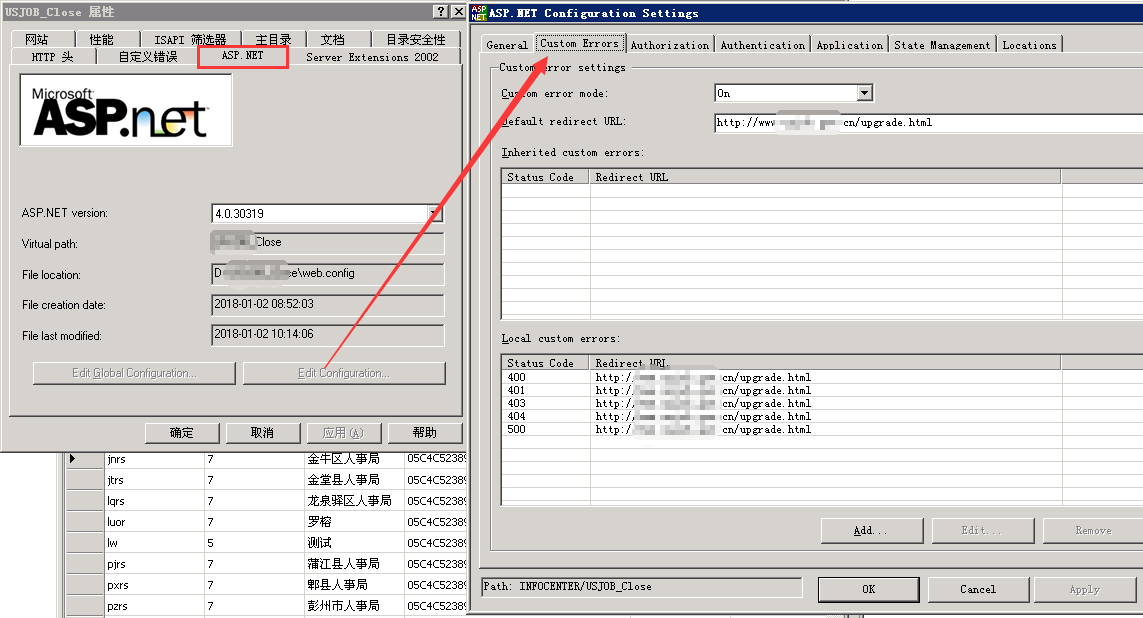
Task: Open the 目录安全性 tab
Action: 416,39
